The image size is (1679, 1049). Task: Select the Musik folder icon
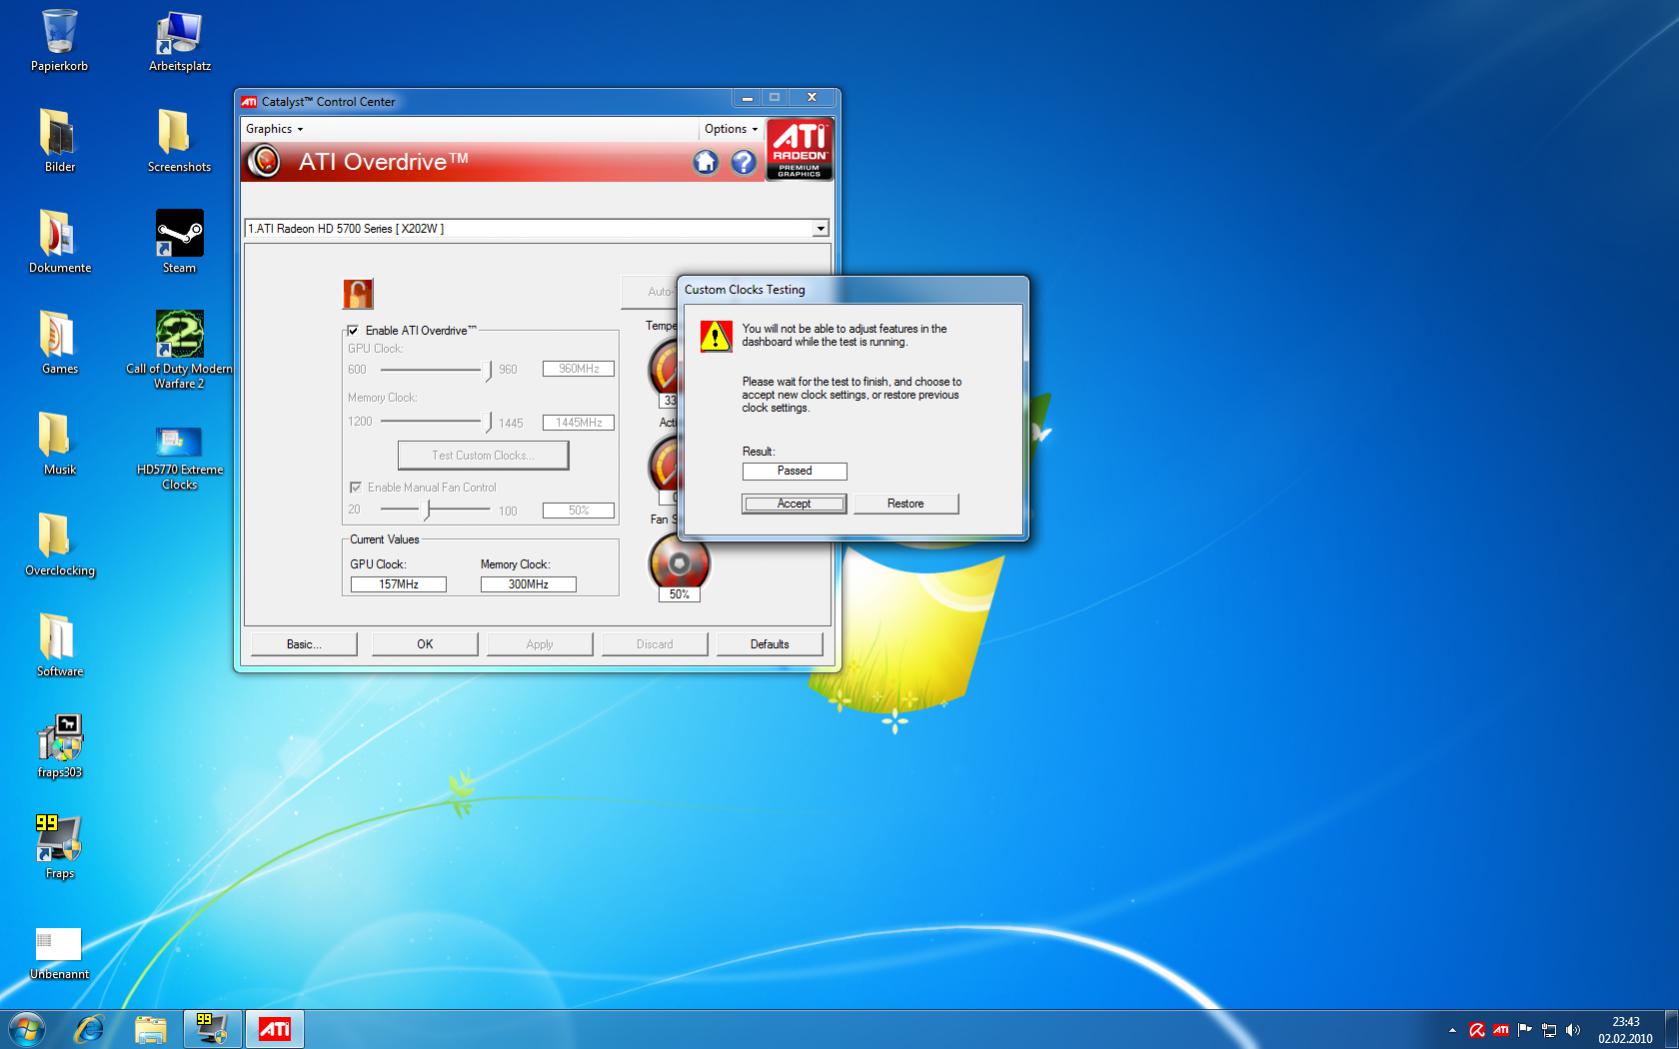(x=59, y=444)
